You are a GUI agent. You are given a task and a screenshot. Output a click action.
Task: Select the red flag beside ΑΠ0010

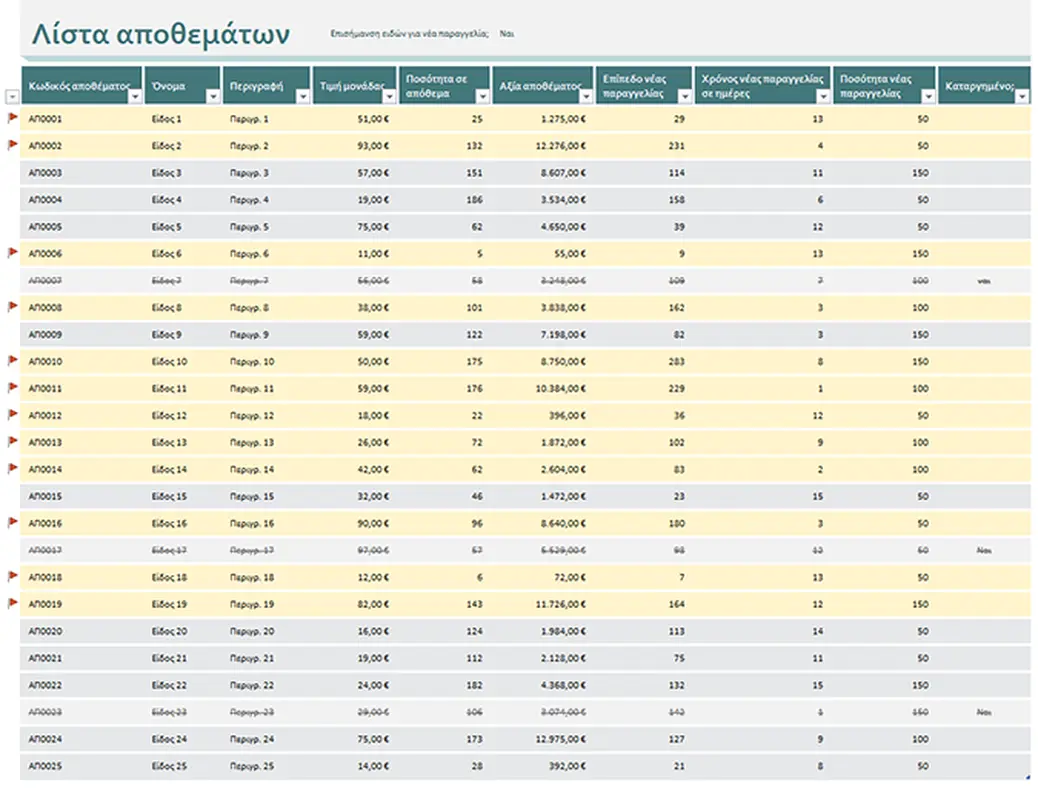tap(13, 361)
